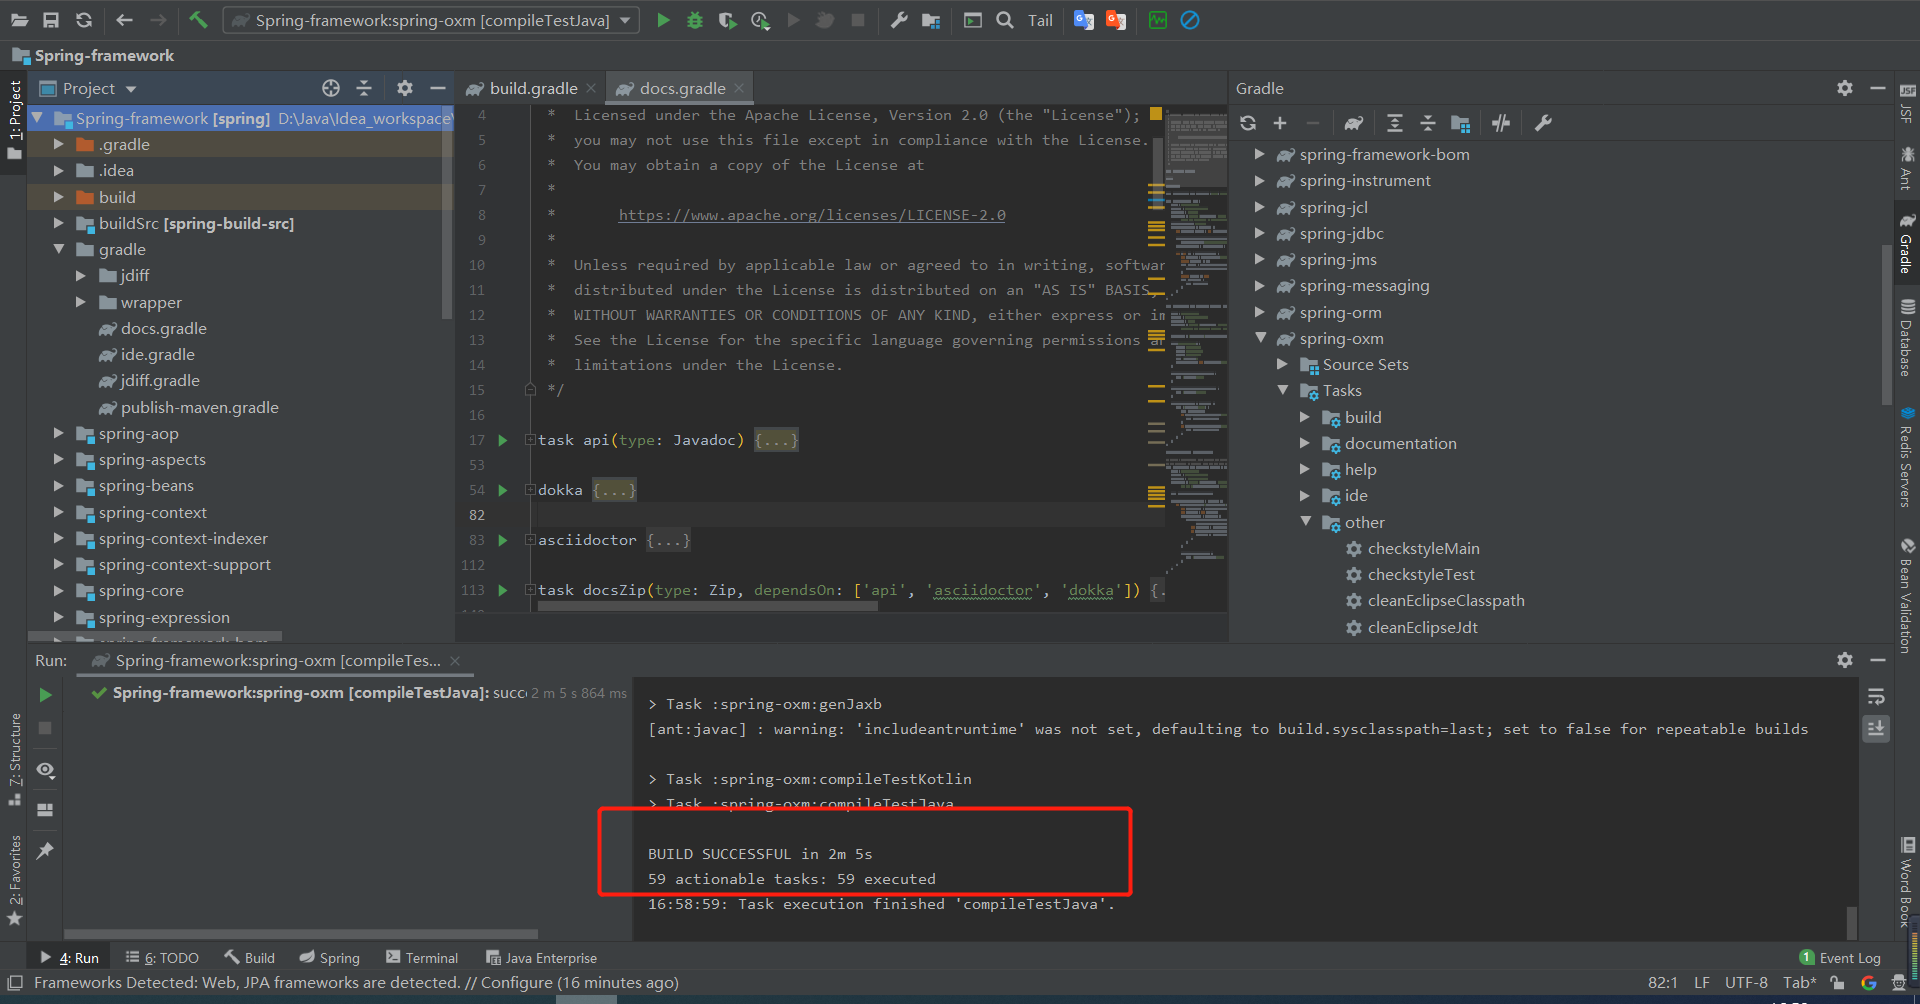Run the configuration with the green play icon
Screen dimensions: 1920x1004
663,20
